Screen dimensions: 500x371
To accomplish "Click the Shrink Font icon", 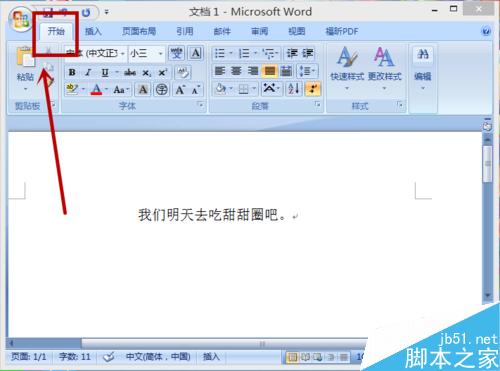I will (x=196, y=89).
